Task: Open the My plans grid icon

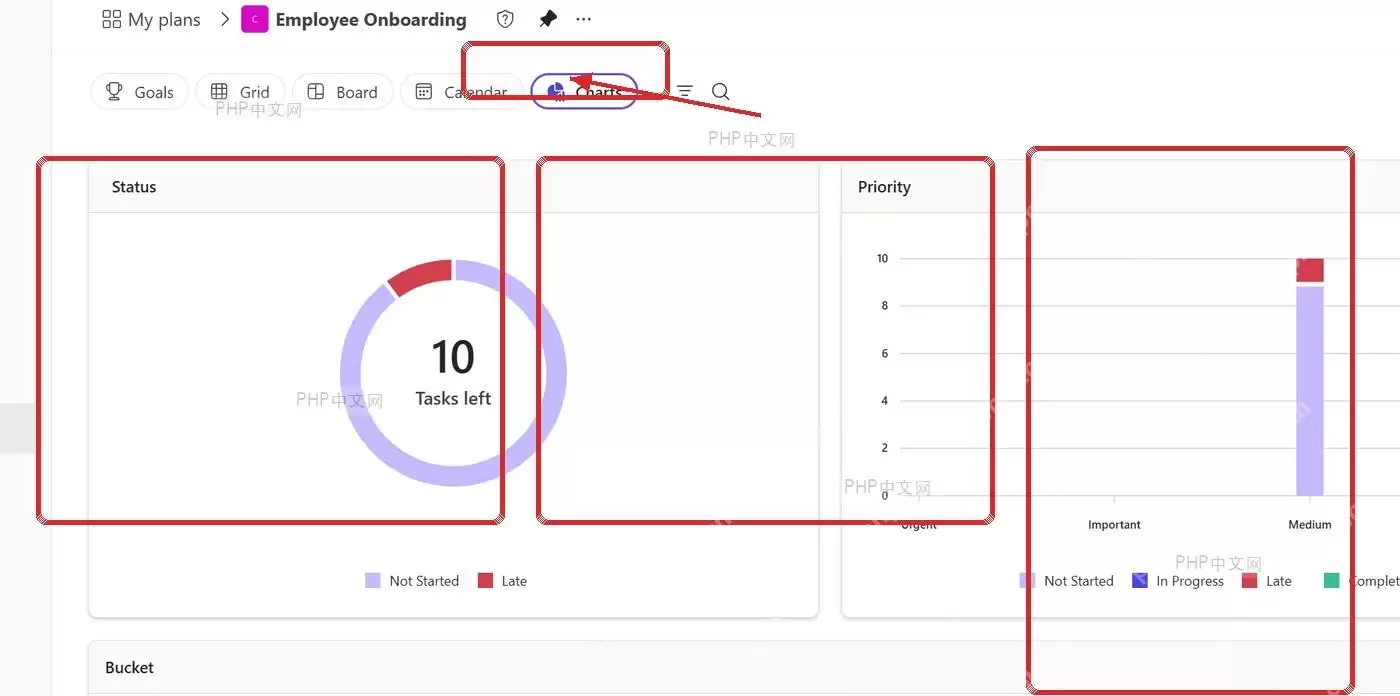Action: (111, 19)
